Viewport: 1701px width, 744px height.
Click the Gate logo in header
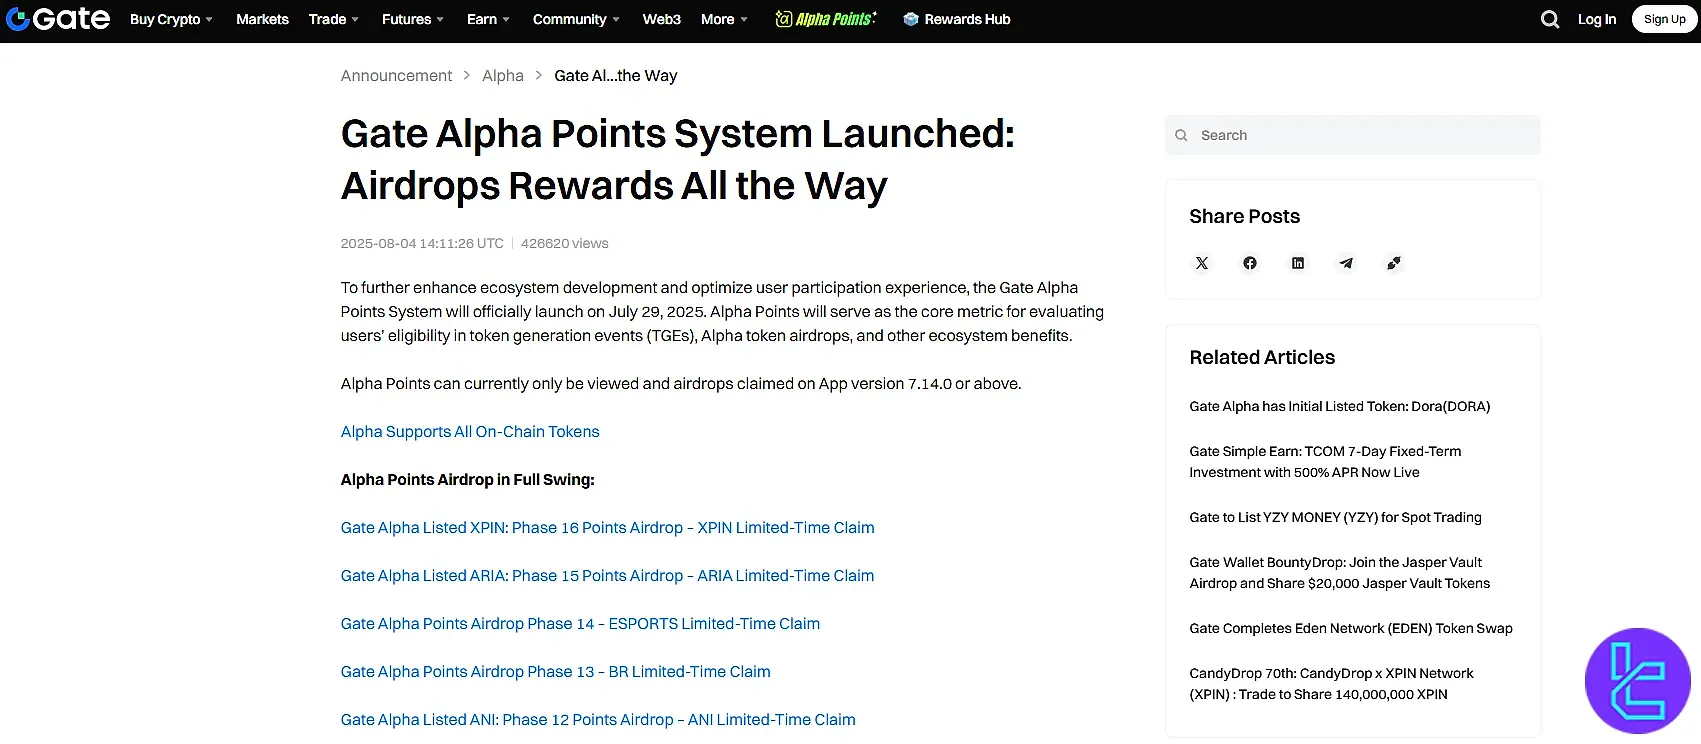(x=58, y=19)
